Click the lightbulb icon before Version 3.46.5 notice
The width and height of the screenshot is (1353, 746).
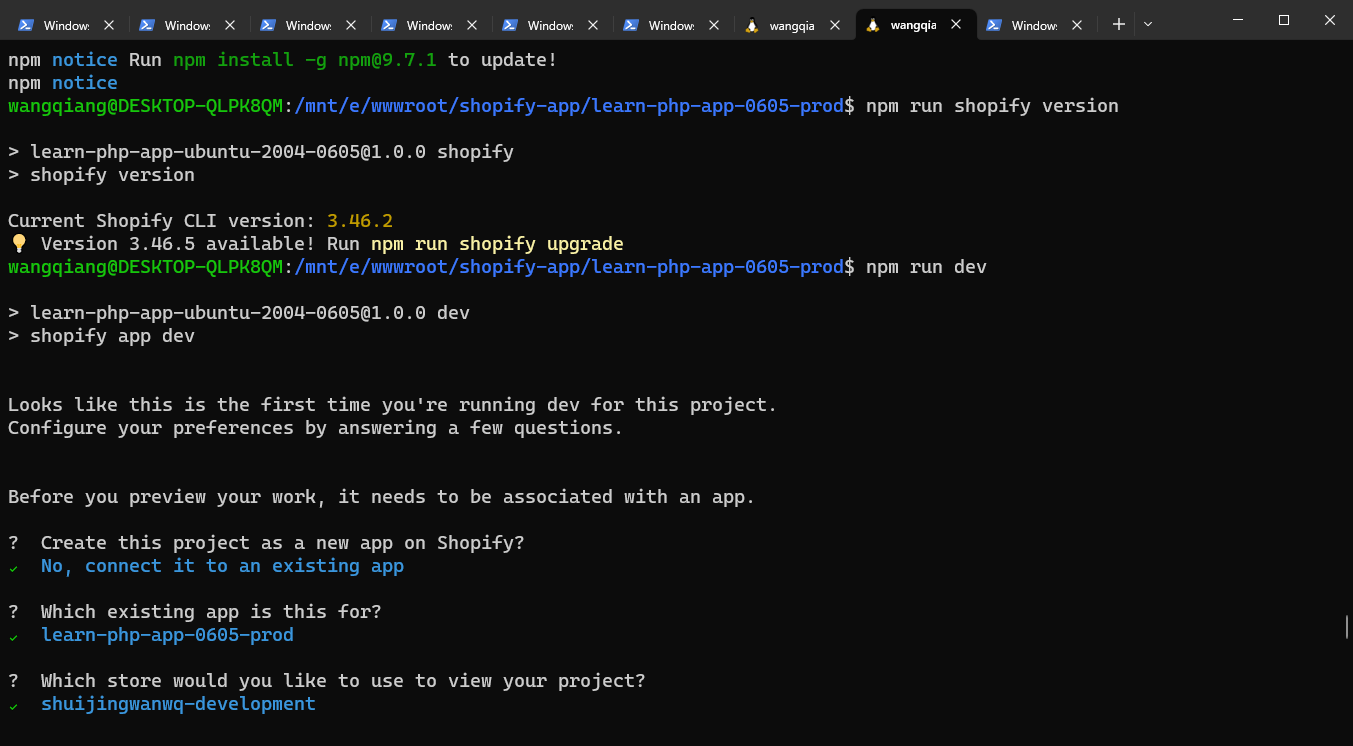coord(18,244)
